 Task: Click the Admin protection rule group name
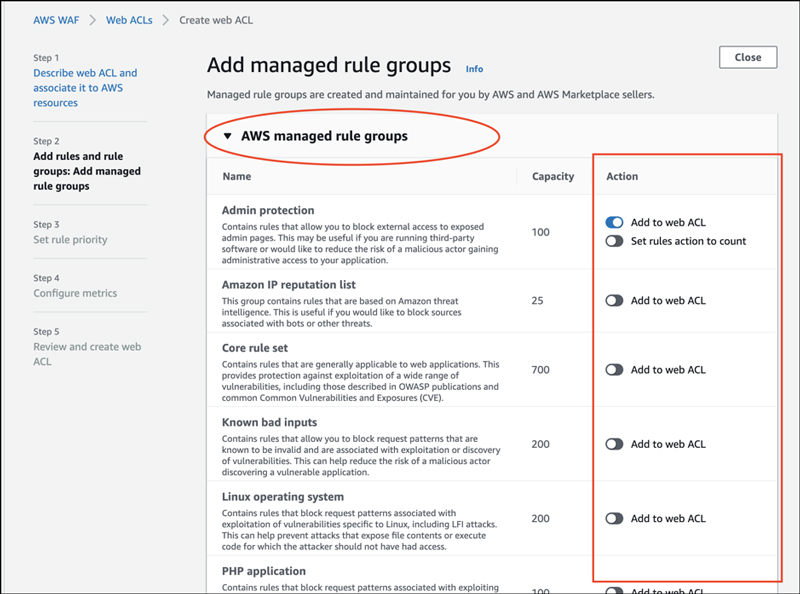(268, 210)
